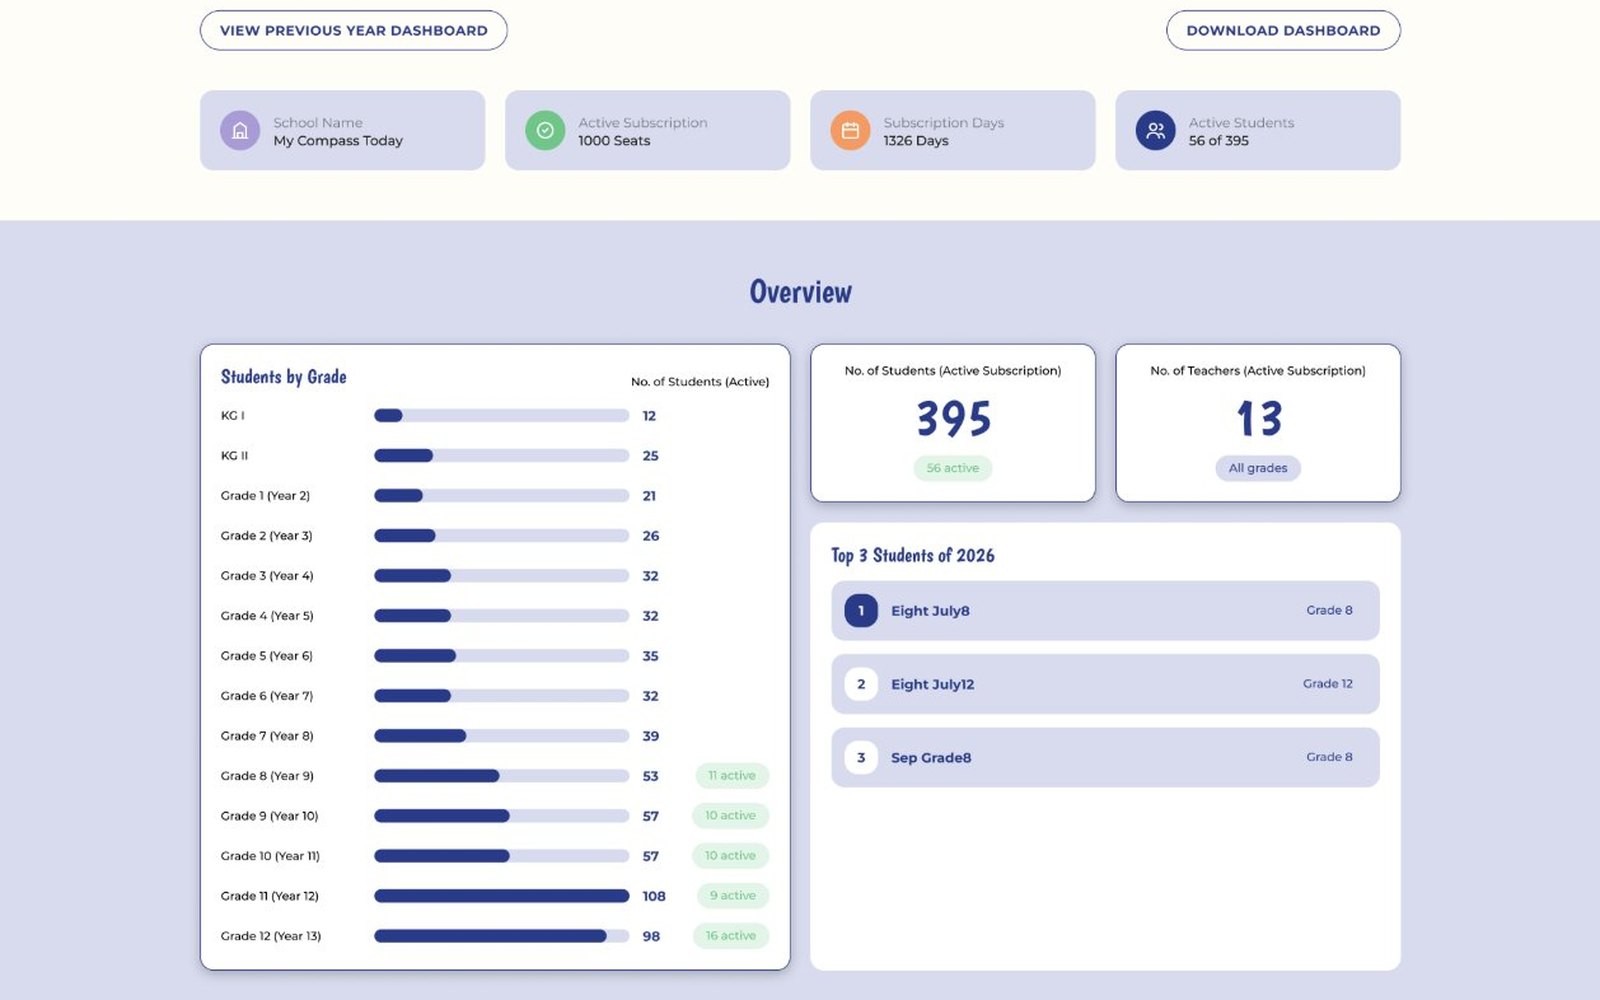The width and height of the screenshot is (1600, 1000).
Task: Select the 1000 Seats subscription text
Action: pos(614,141)
